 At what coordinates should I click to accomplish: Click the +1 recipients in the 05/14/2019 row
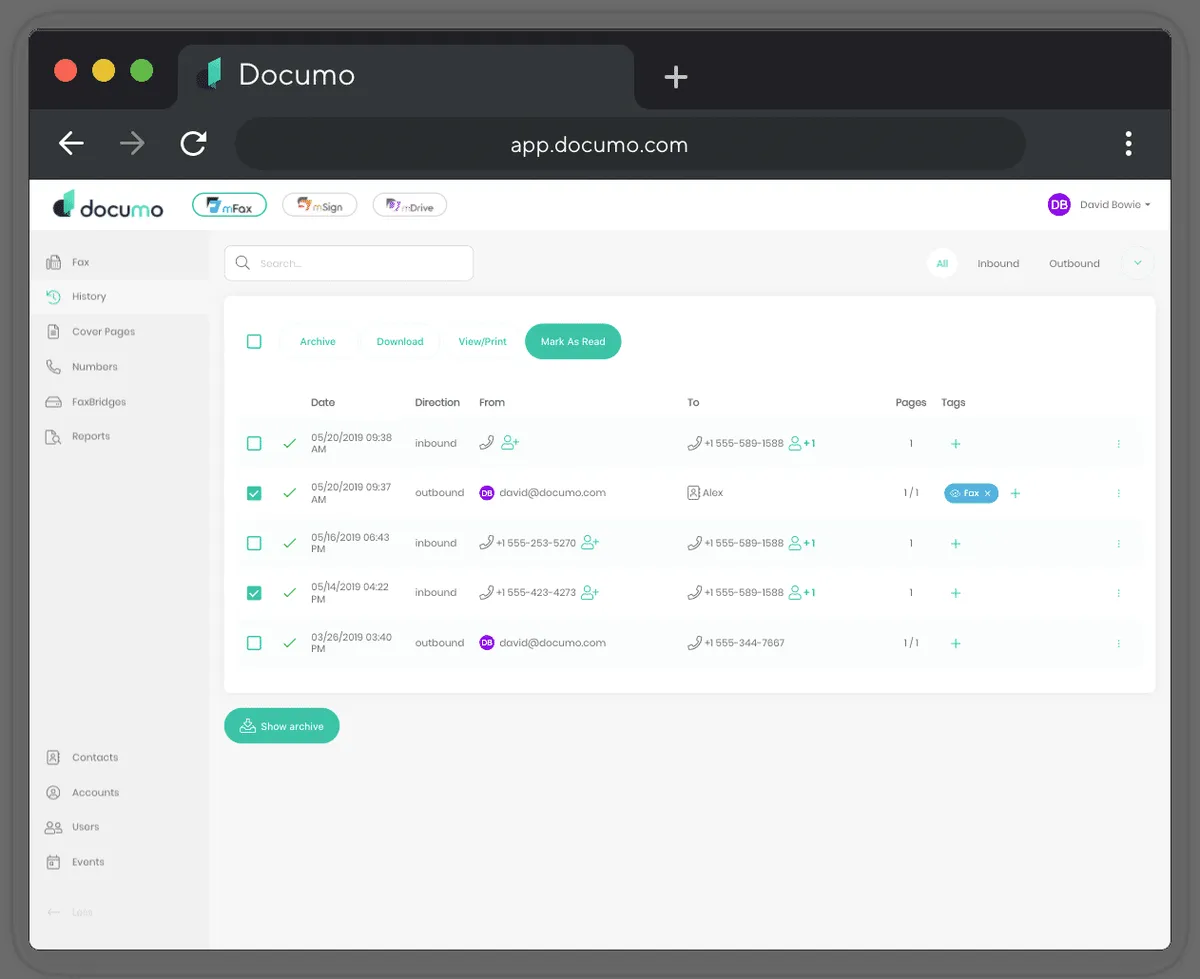tap(802, 592)
